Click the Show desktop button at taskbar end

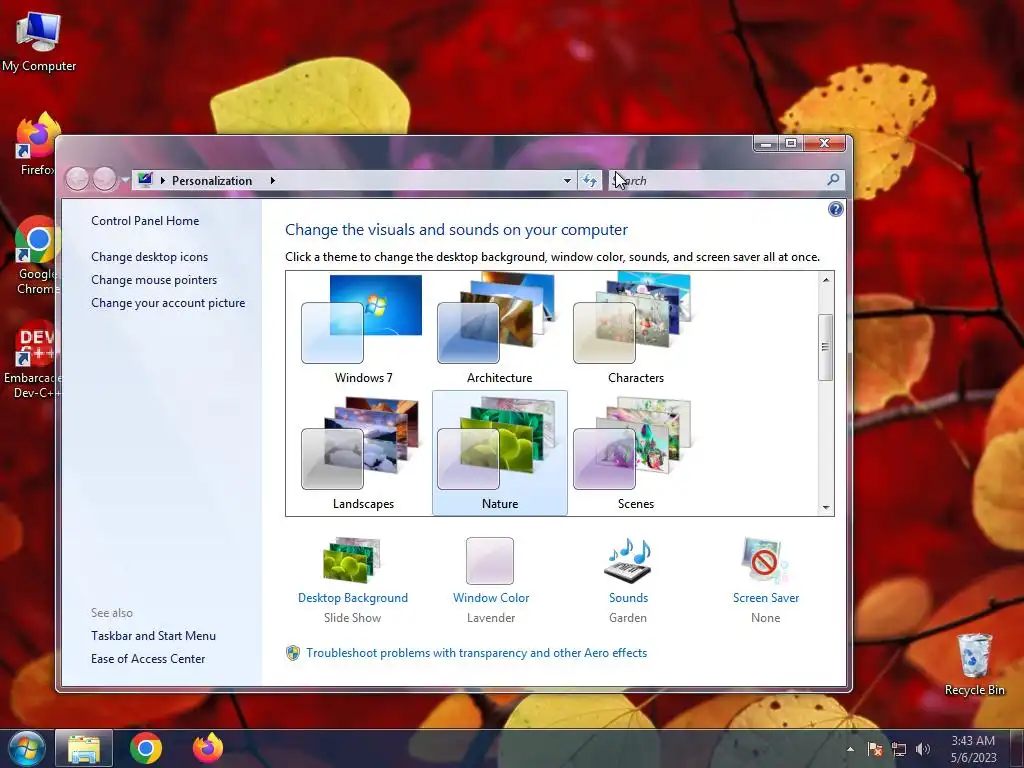(x=1017, y=749)
